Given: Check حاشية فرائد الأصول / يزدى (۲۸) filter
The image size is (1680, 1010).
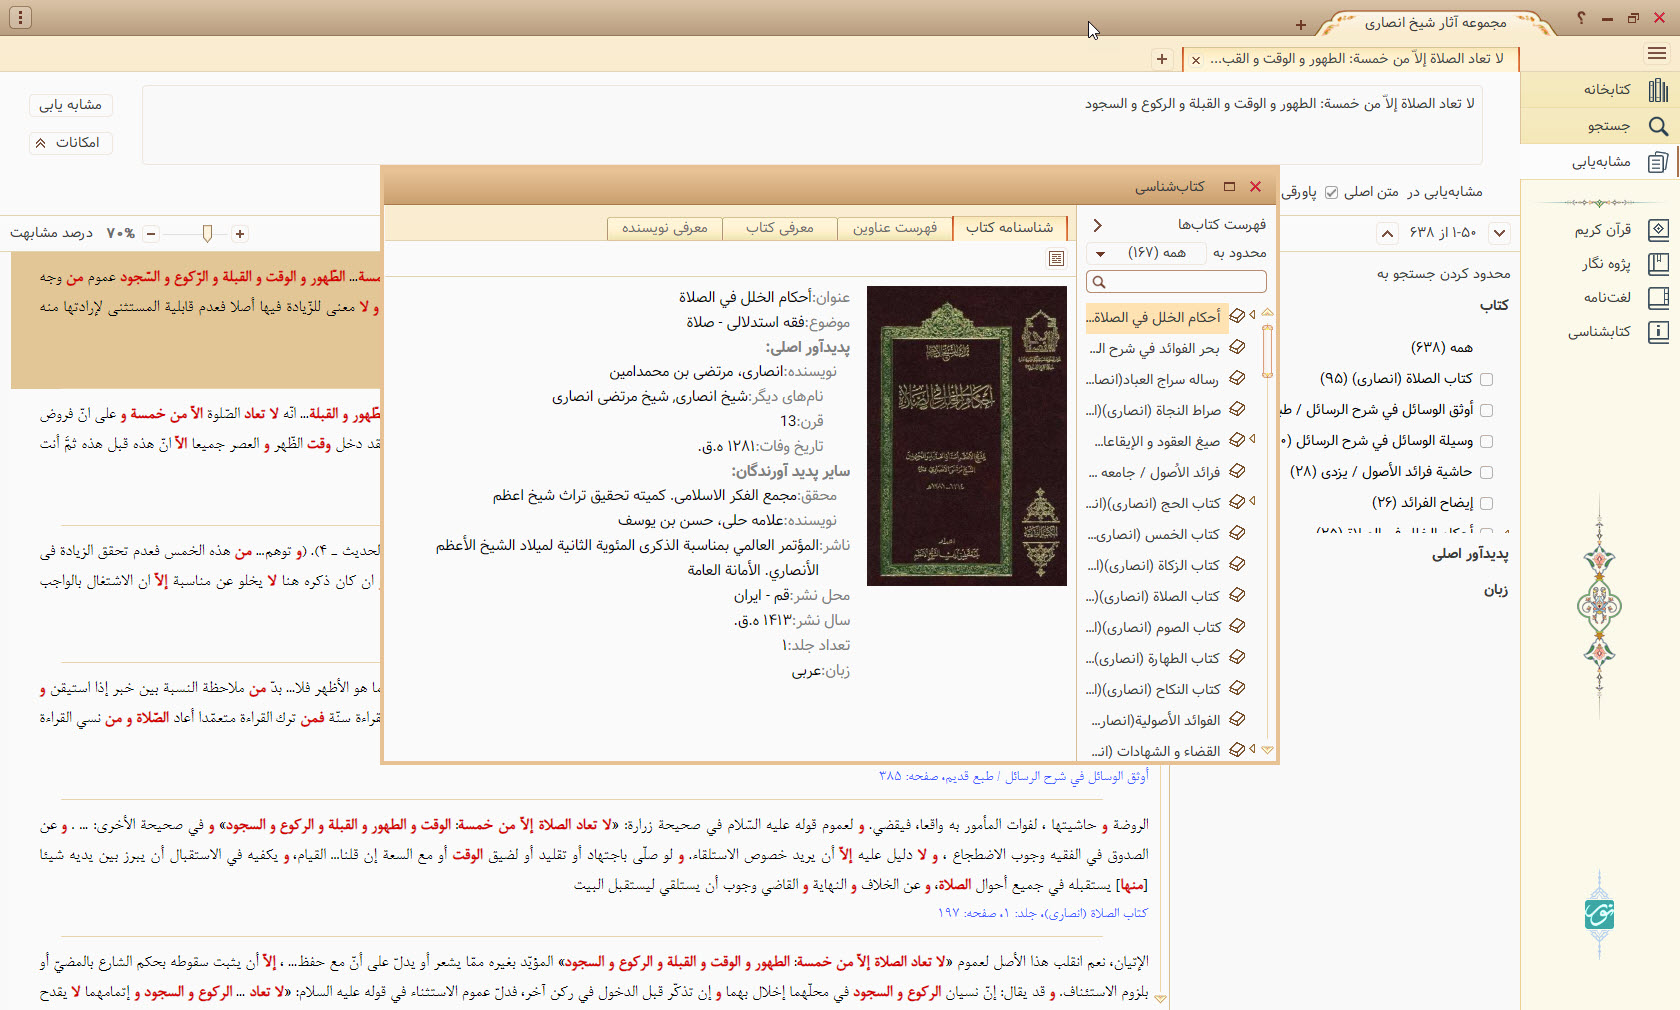Looking at the screenshot, I should [x=1486, y=472].
